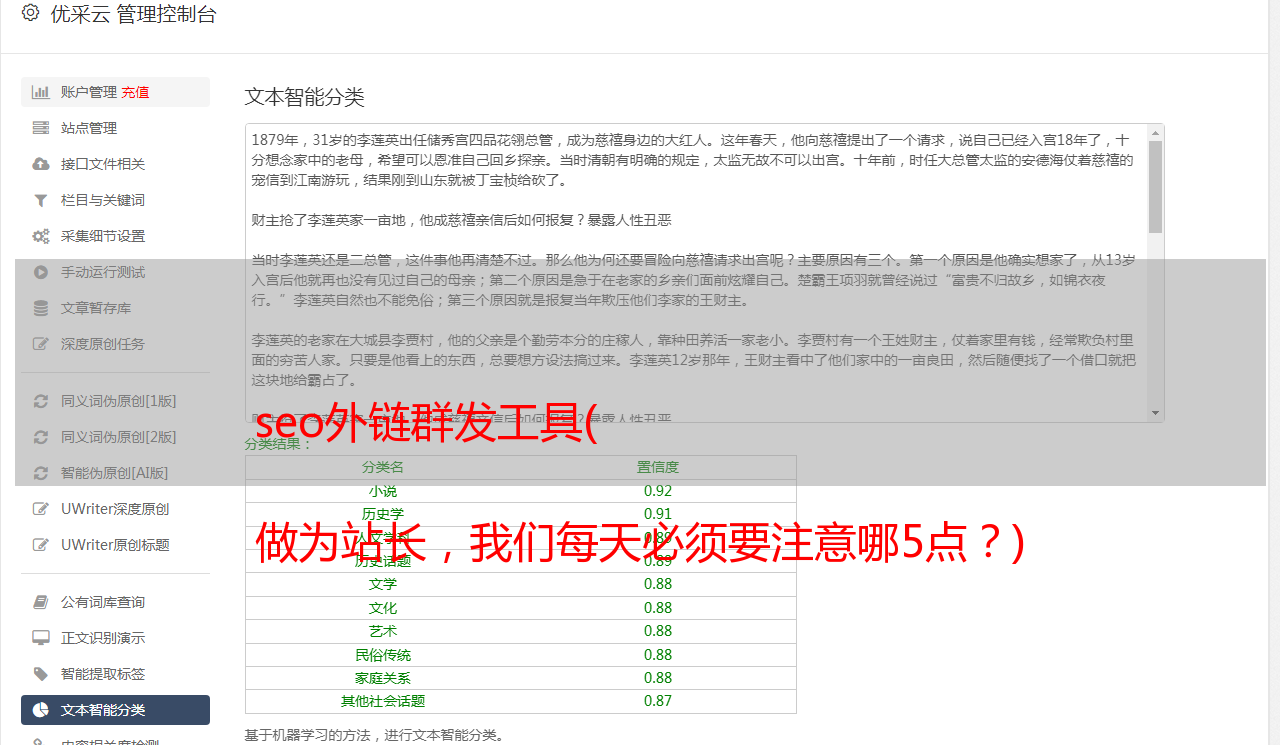Viewport: 1280px width, 745px height.
Task: Click the 分类名 column header
Action: 383,467
